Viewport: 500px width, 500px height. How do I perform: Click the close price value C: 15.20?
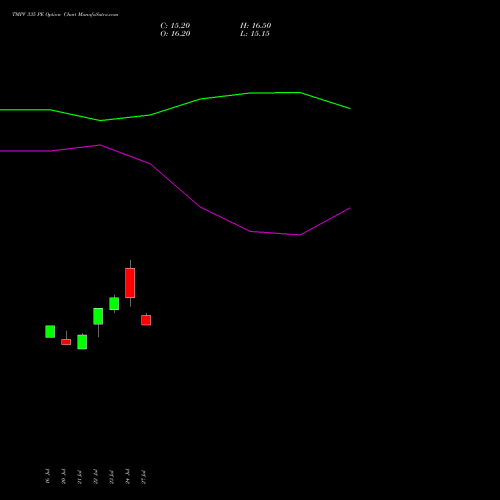click(x=175, y=26)
